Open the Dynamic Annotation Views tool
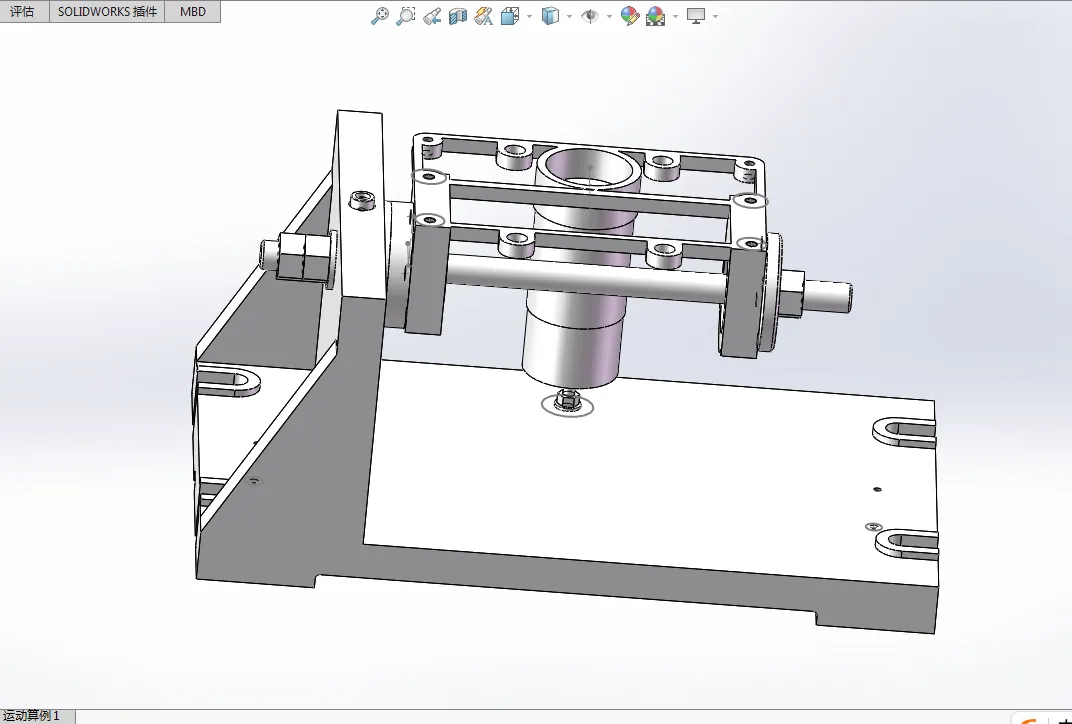 (483, 16)
